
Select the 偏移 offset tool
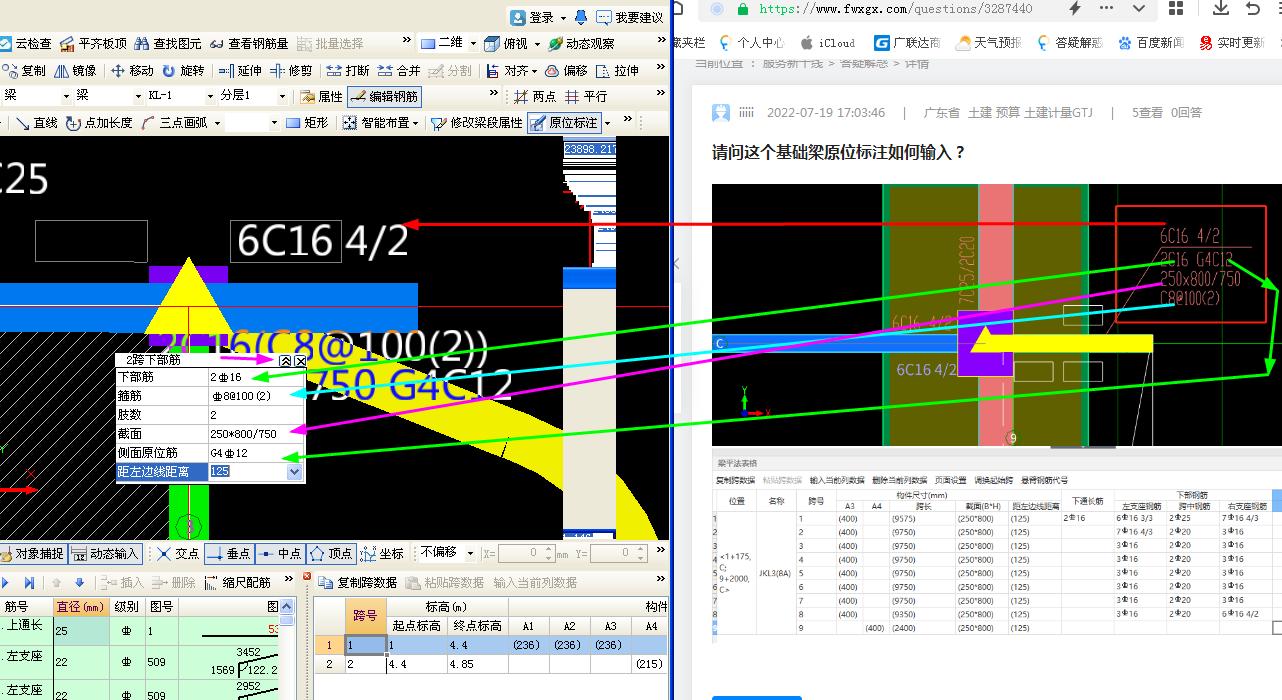tap(567, 71)
